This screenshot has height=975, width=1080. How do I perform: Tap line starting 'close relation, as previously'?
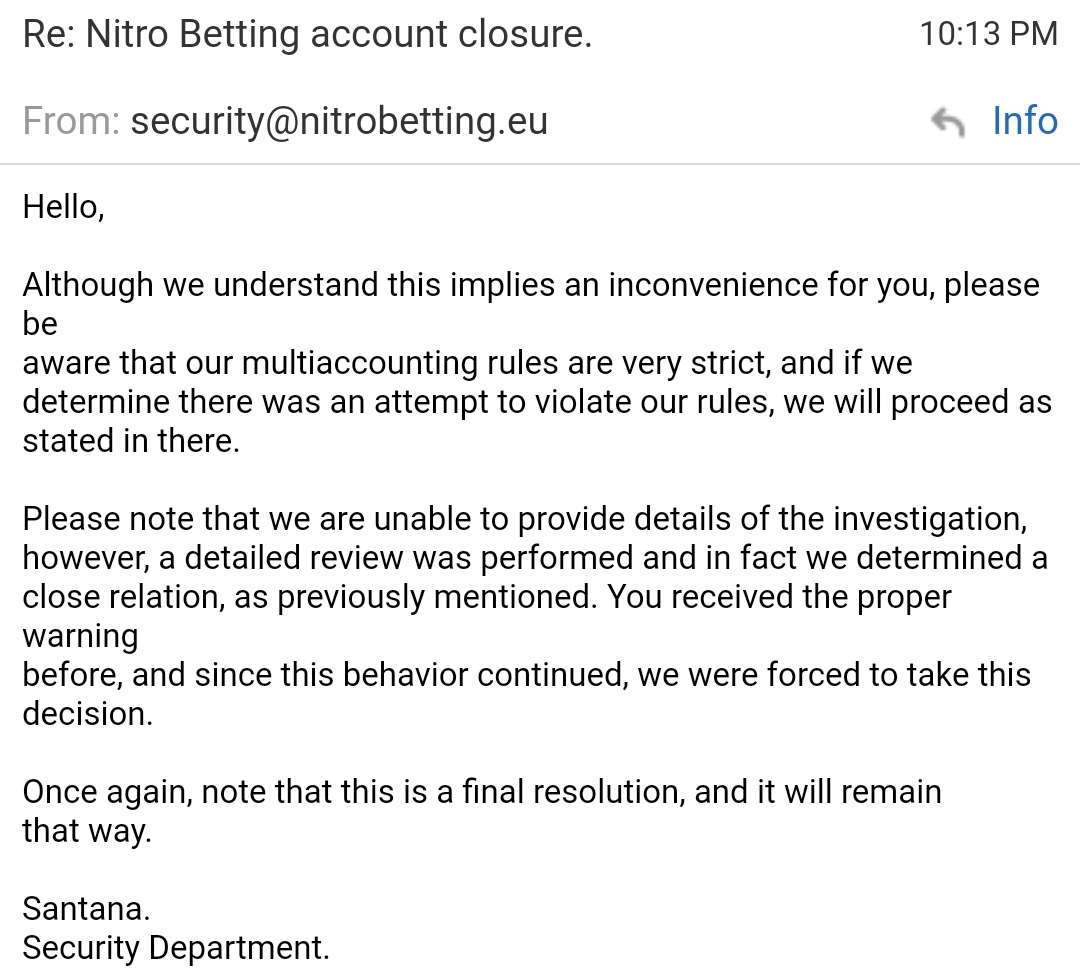pos(486,597)
